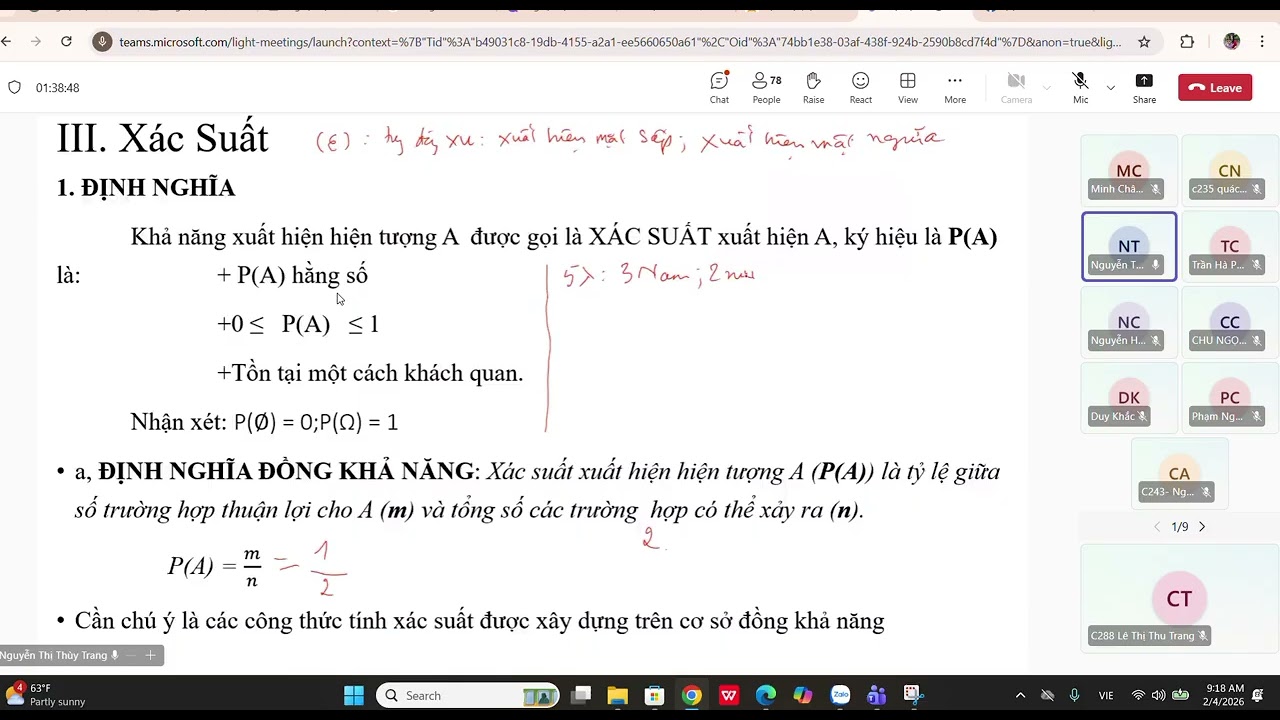Click the Nguyễn Thị Thùy Trang presenter label
Image resolution: width=1280 pixels, height=720 pixels.
[54, 656]
